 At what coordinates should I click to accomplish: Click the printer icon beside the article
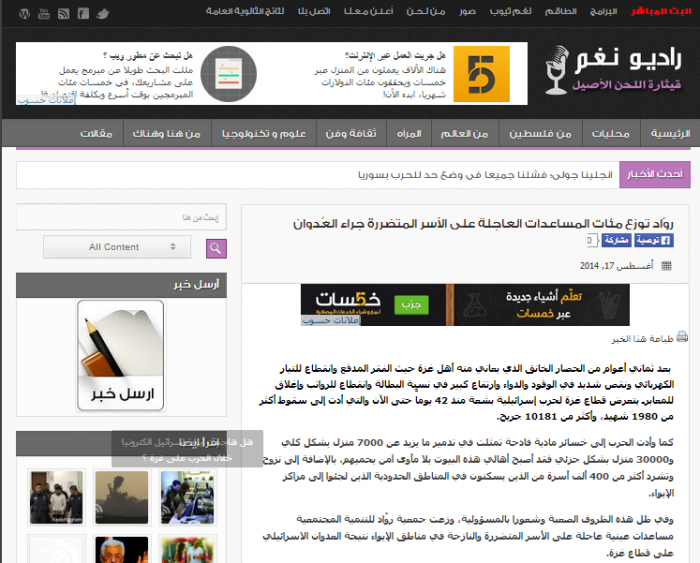click(682, 338)
